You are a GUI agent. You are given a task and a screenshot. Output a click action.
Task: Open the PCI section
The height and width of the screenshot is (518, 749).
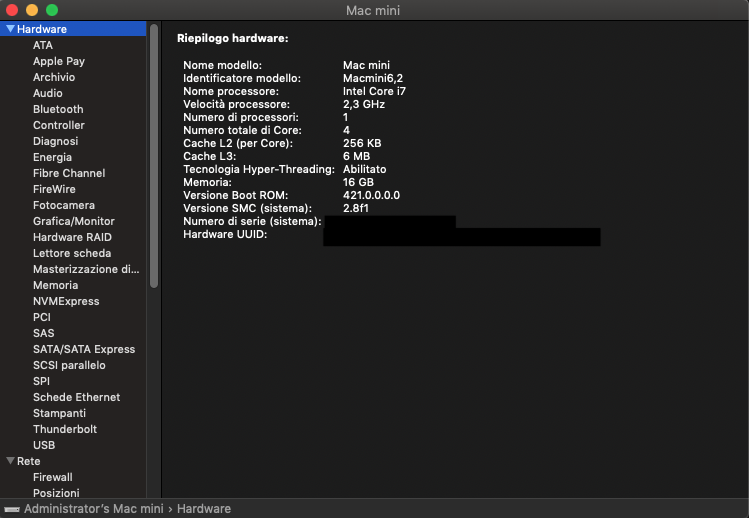42,317
